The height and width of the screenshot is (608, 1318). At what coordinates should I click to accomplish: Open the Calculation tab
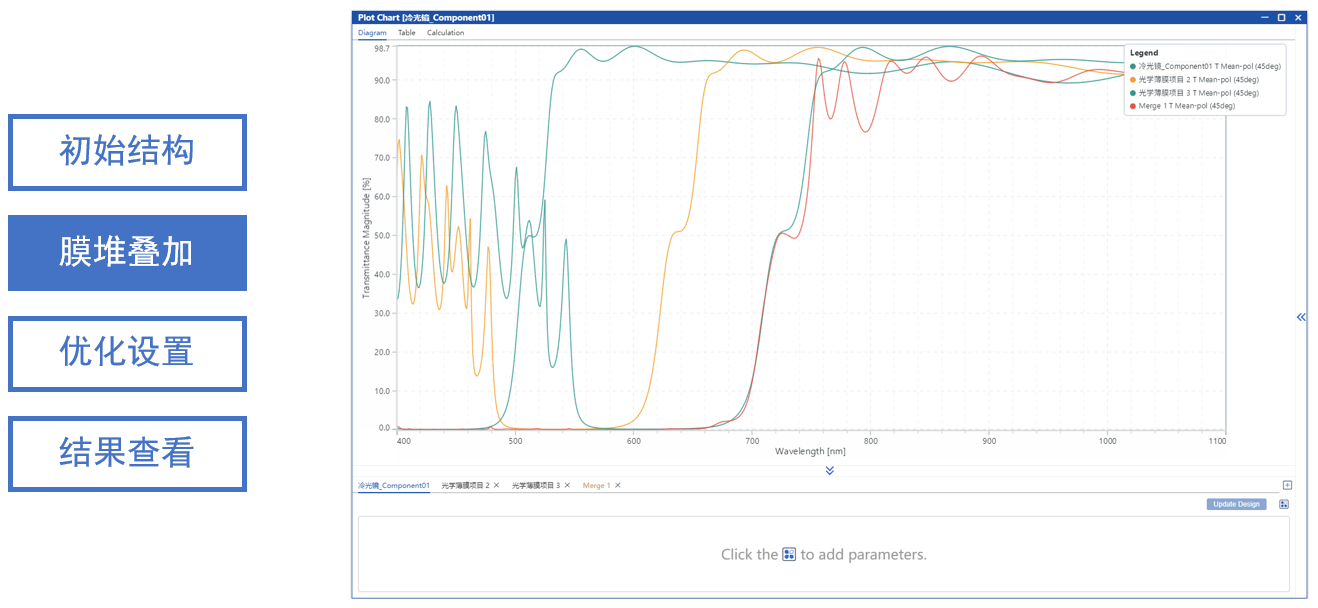[x=445, y=33]
